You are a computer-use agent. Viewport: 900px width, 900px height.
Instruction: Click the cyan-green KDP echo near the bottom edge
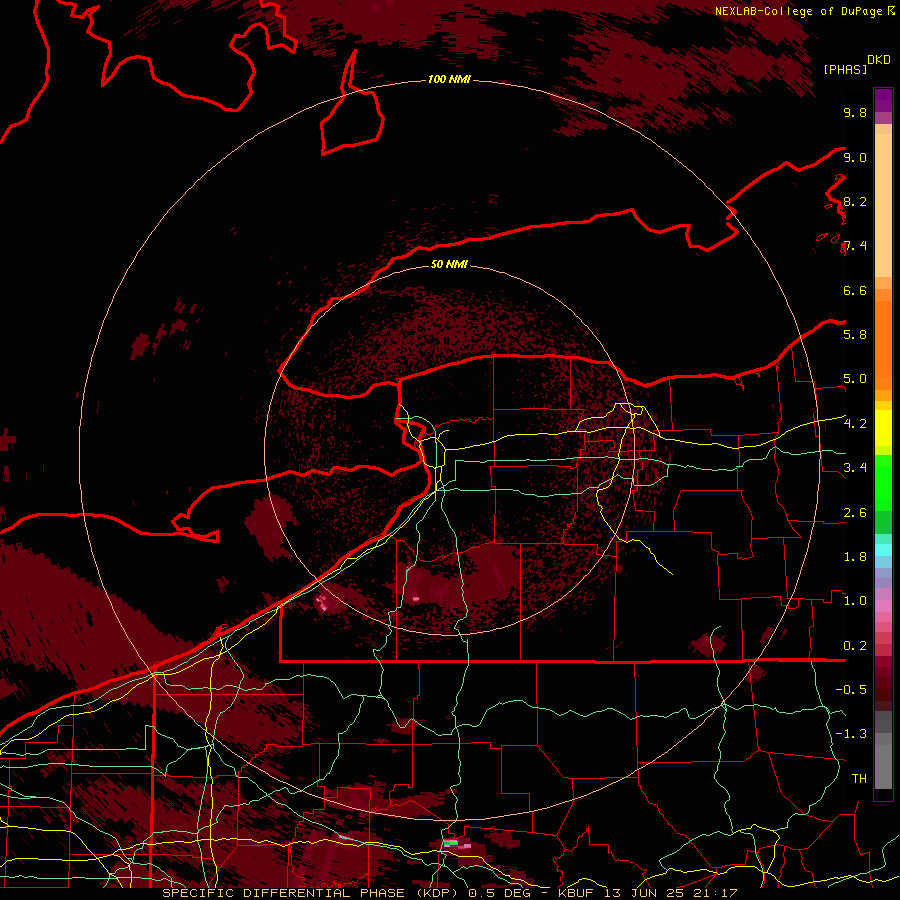451,843
